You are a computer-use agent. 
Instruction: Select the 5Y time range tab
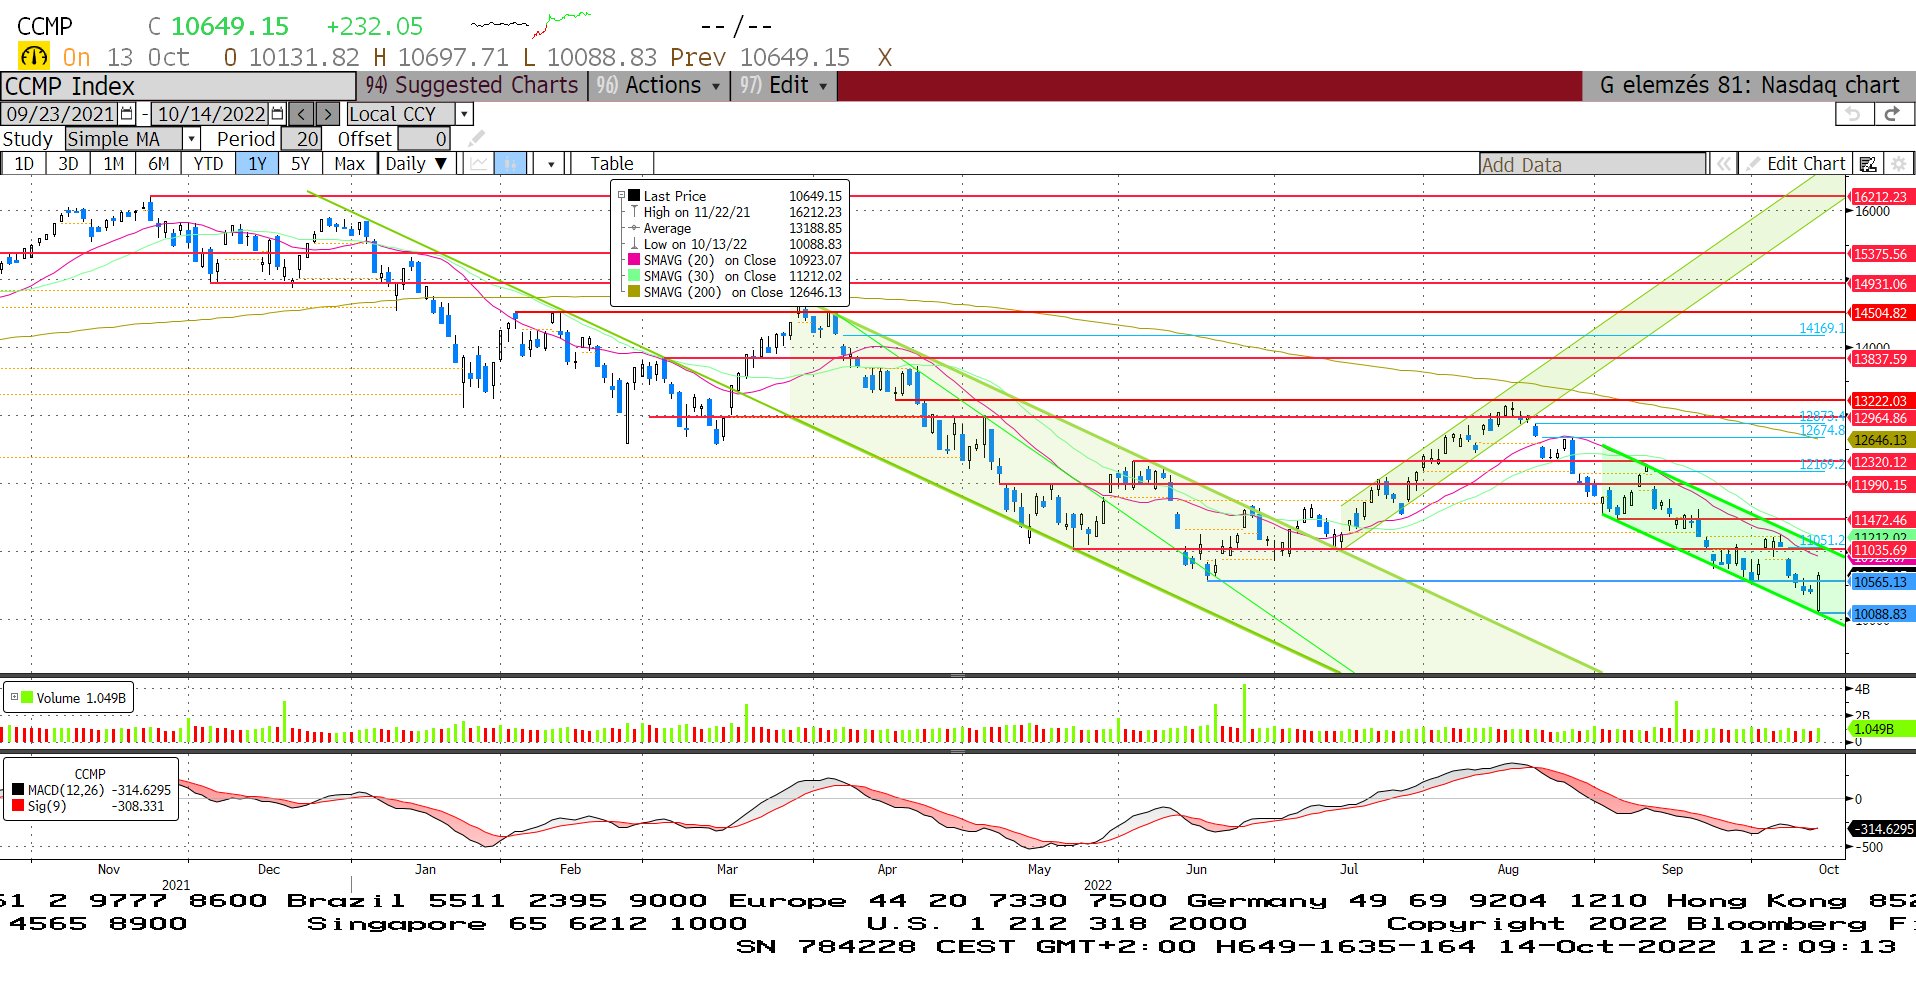tap(300, 164)
